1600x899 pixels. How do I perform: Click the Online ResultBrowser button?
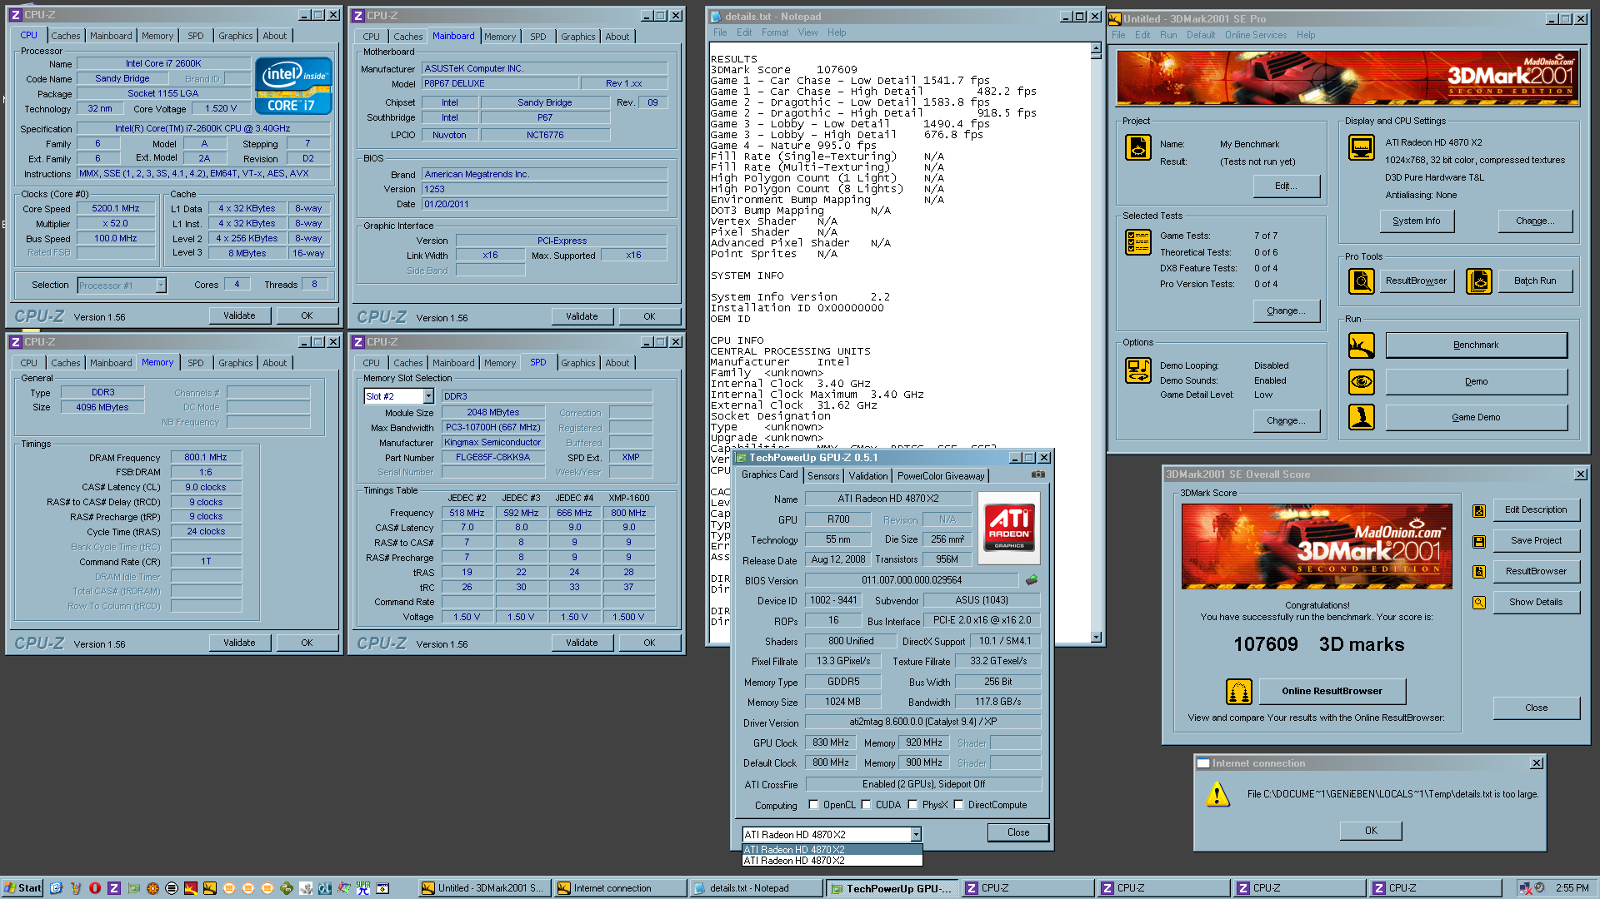coord(1332,691)
